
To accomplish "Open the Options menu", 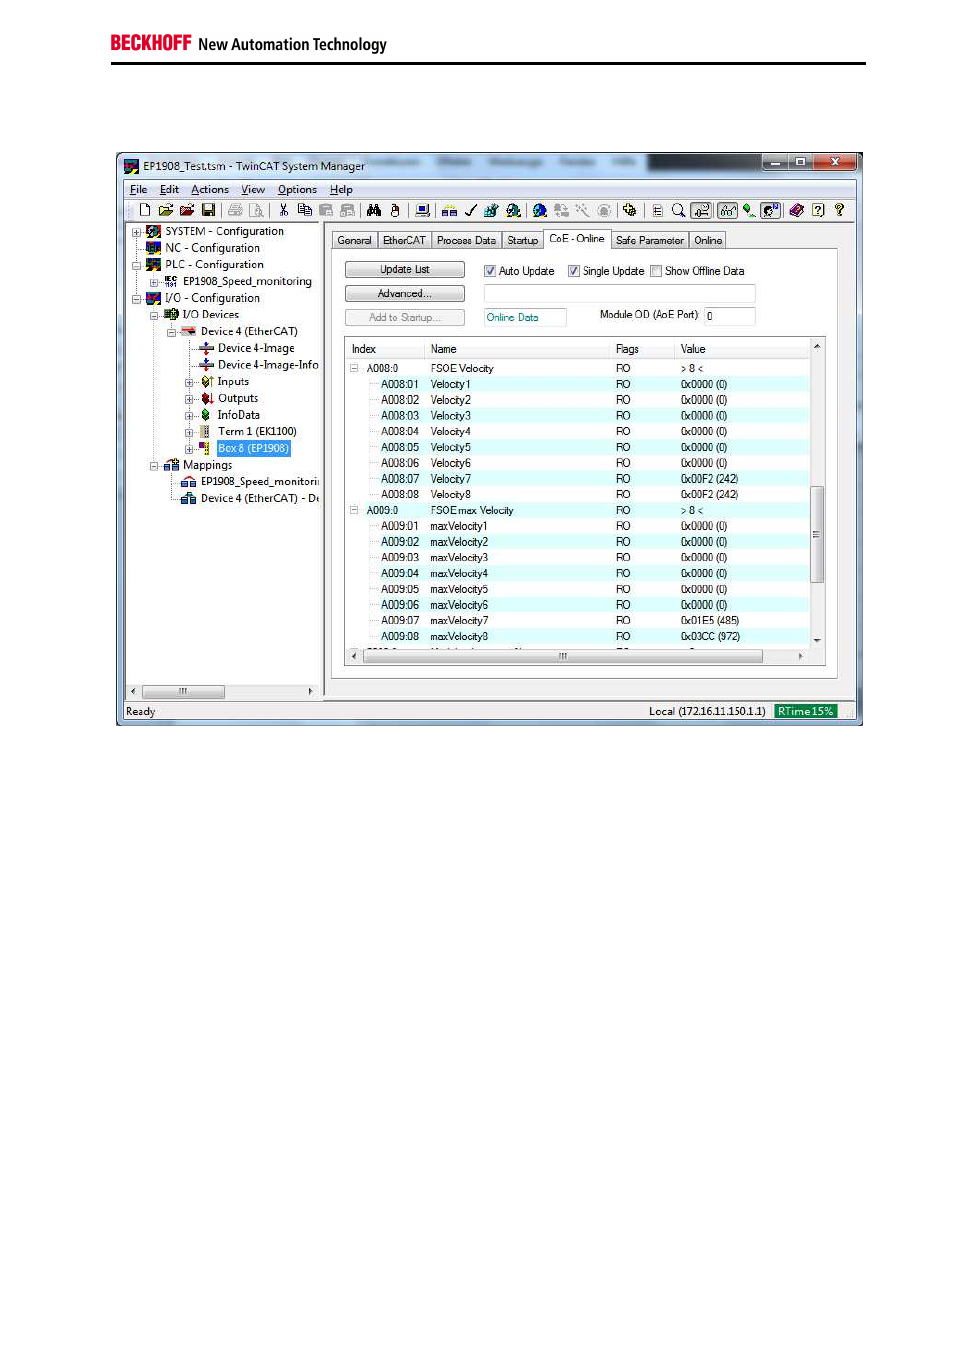I will (x=297, y=190).
